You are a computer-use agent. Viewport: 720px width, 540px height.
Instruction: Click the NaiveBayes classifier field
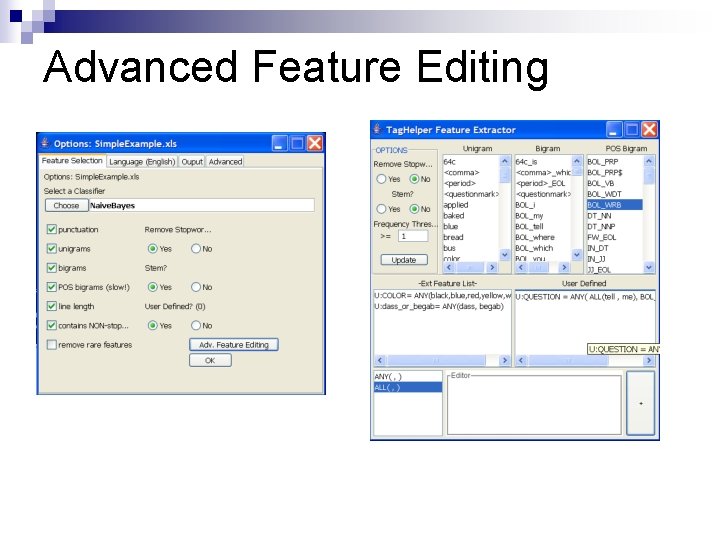pyautogui.click(x=202, y=205)
